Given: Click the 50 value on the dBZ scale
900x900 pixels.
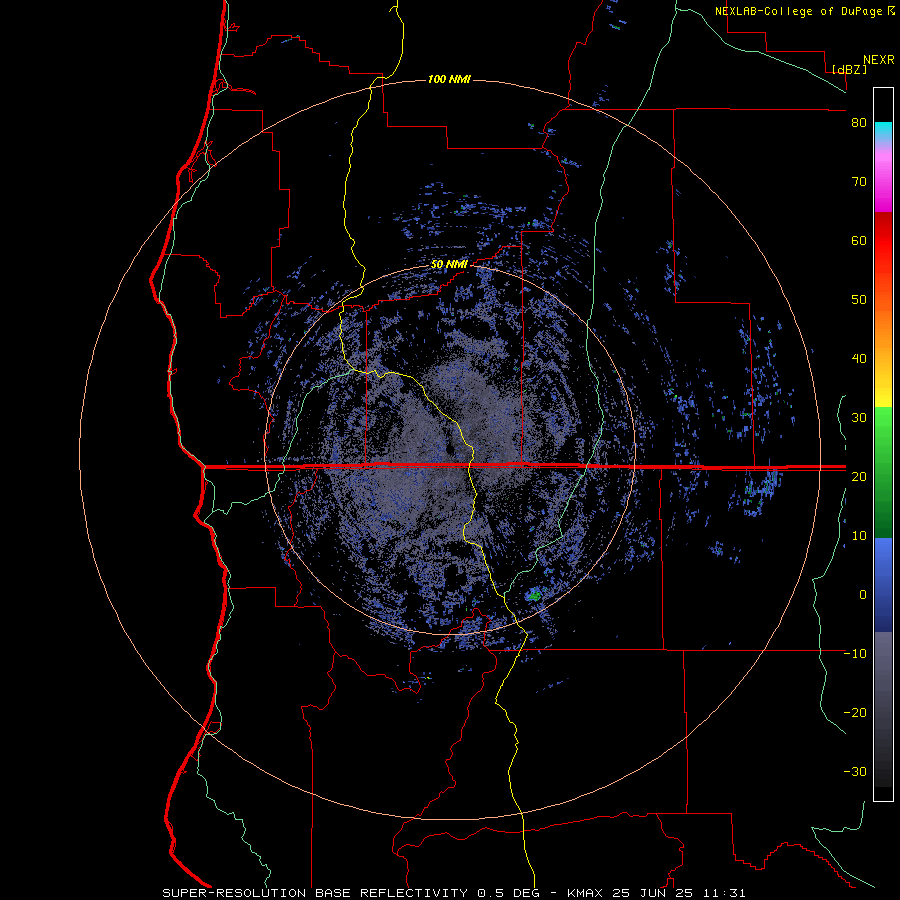Looking at the screenshot, I should click(x=859, y=300).
